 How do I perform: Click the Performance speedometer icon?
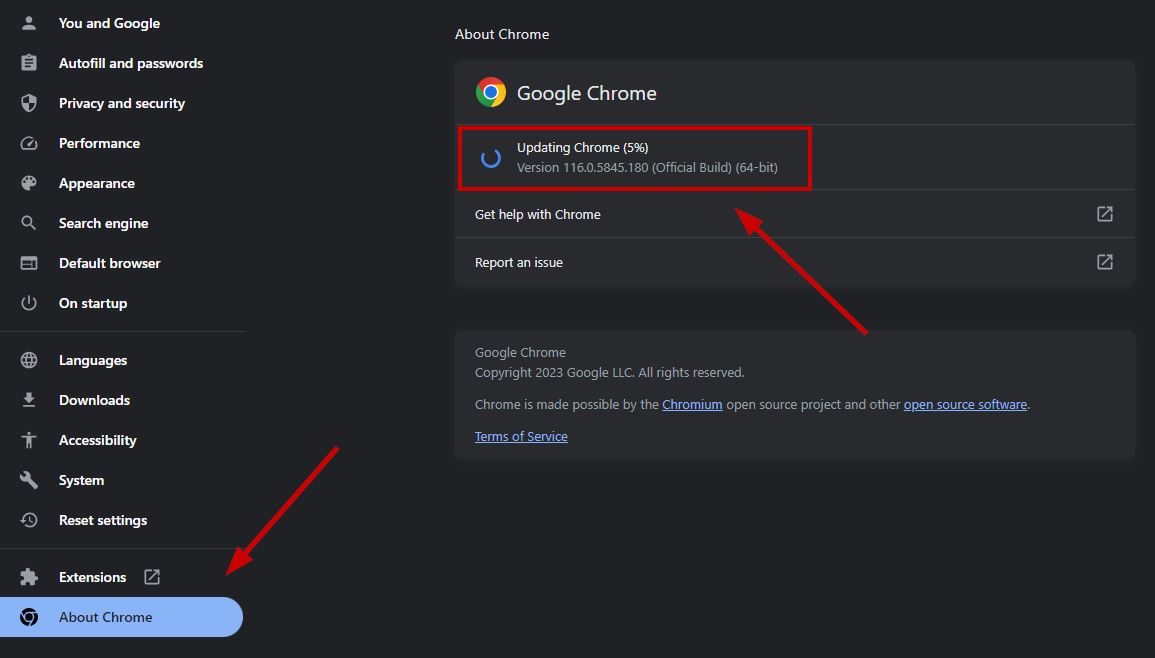[x=28, y=142]
